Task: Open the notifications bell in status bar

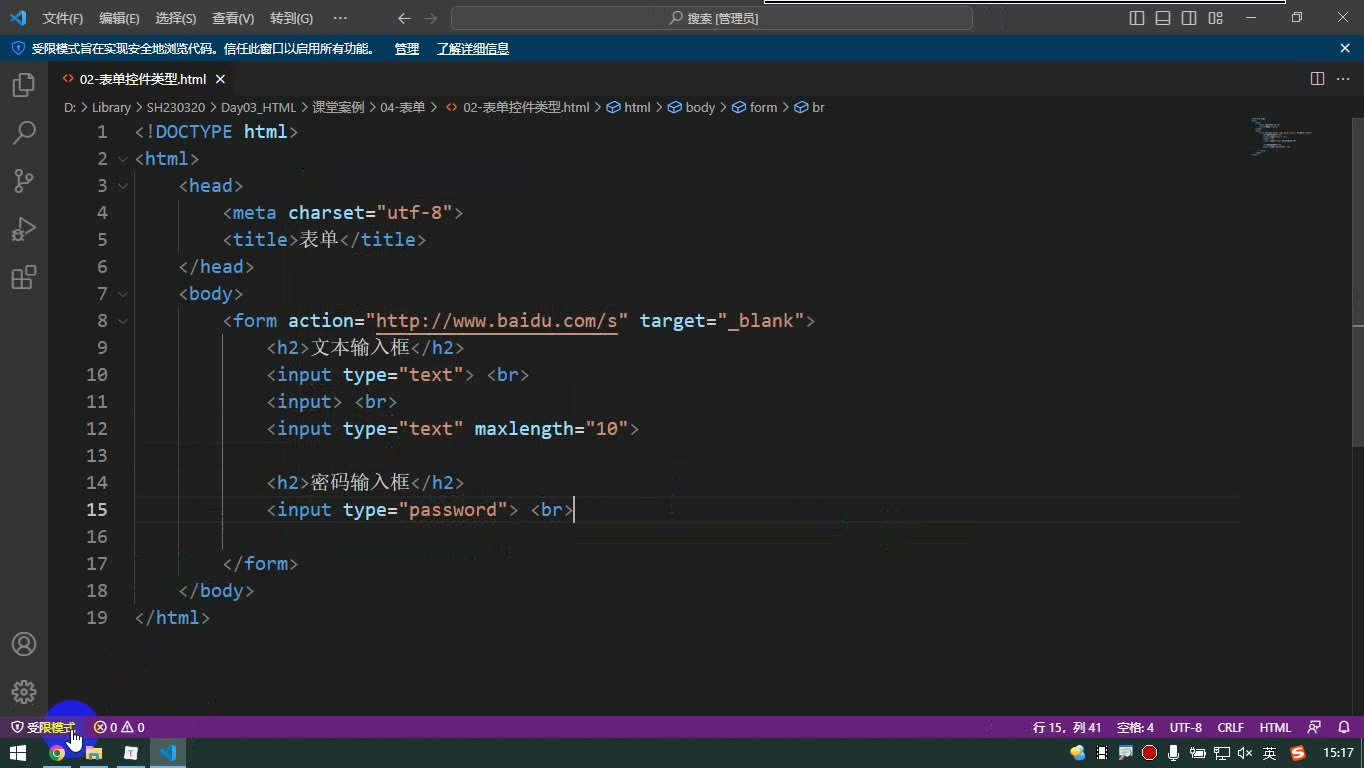Action: pos(1344,727)
